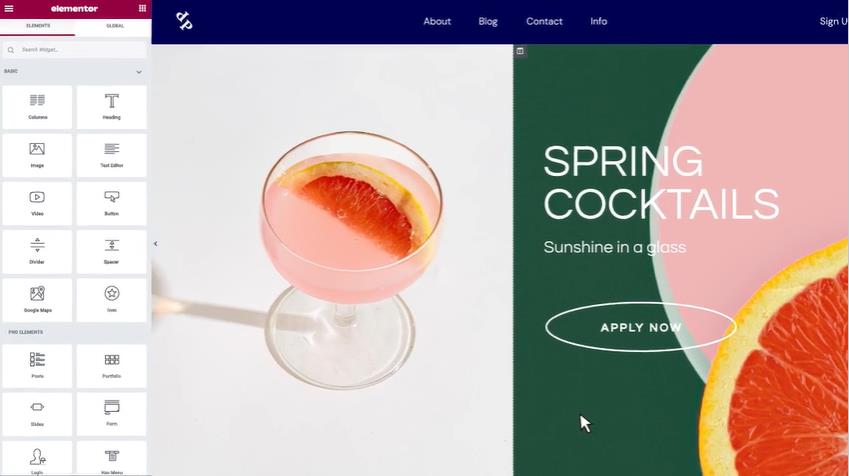This screenshot has width=849, height=476.
Task: Select the Posts pro widget
Action: pyautogui.click(x=37, y=366)
